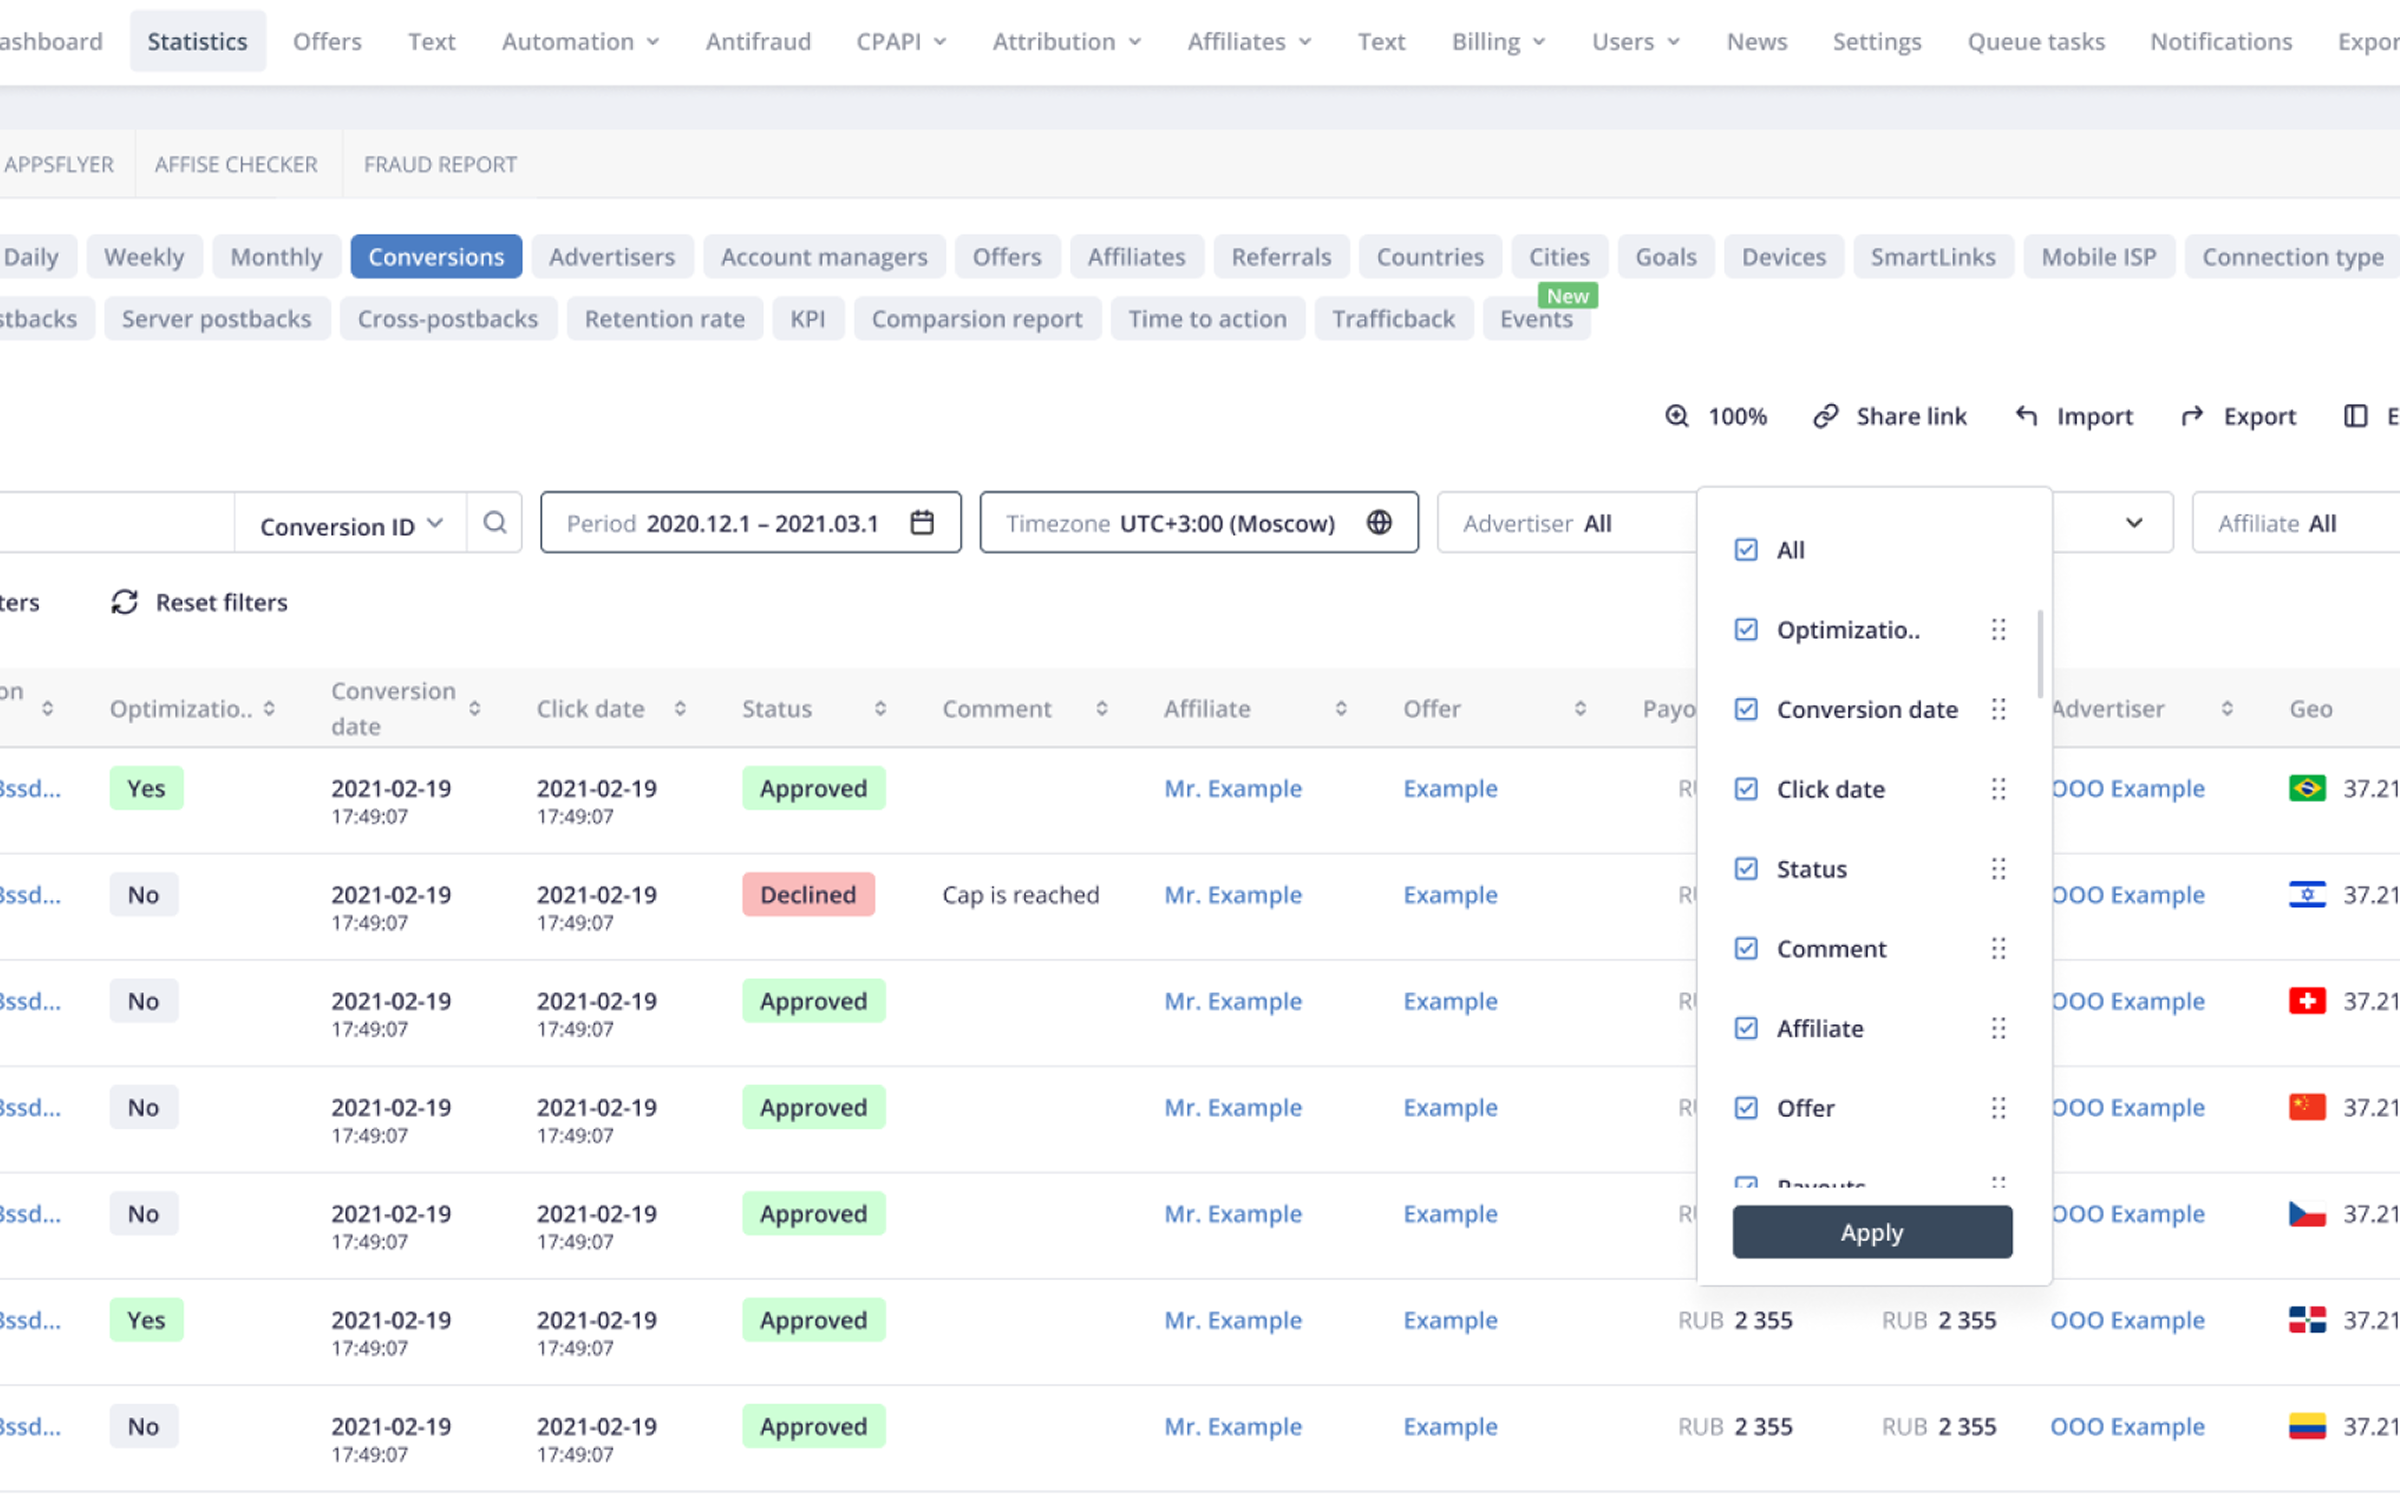Open the Queue tasks nav item
The image size is (2400, 1500).
tap(2036, 41)
